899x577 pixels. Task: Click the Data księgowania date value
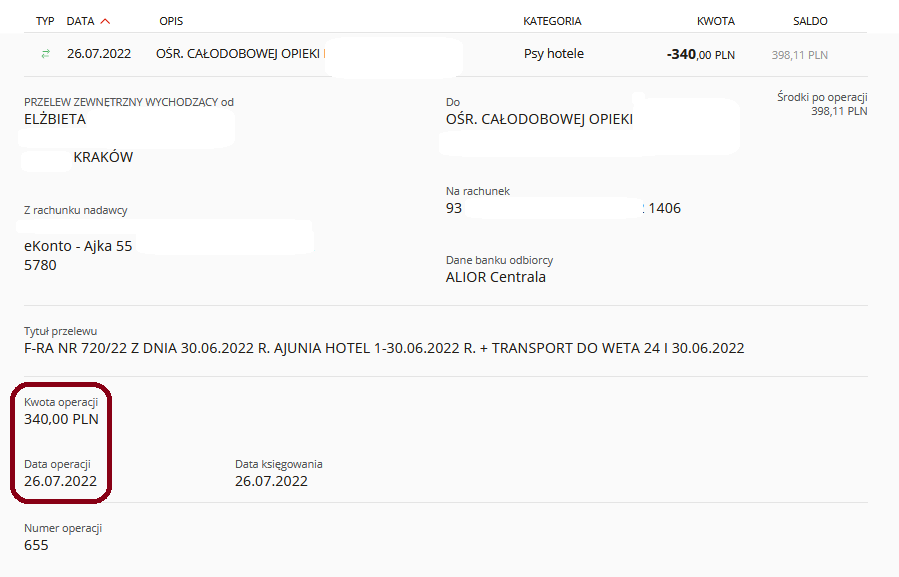[x=271, y=481]
